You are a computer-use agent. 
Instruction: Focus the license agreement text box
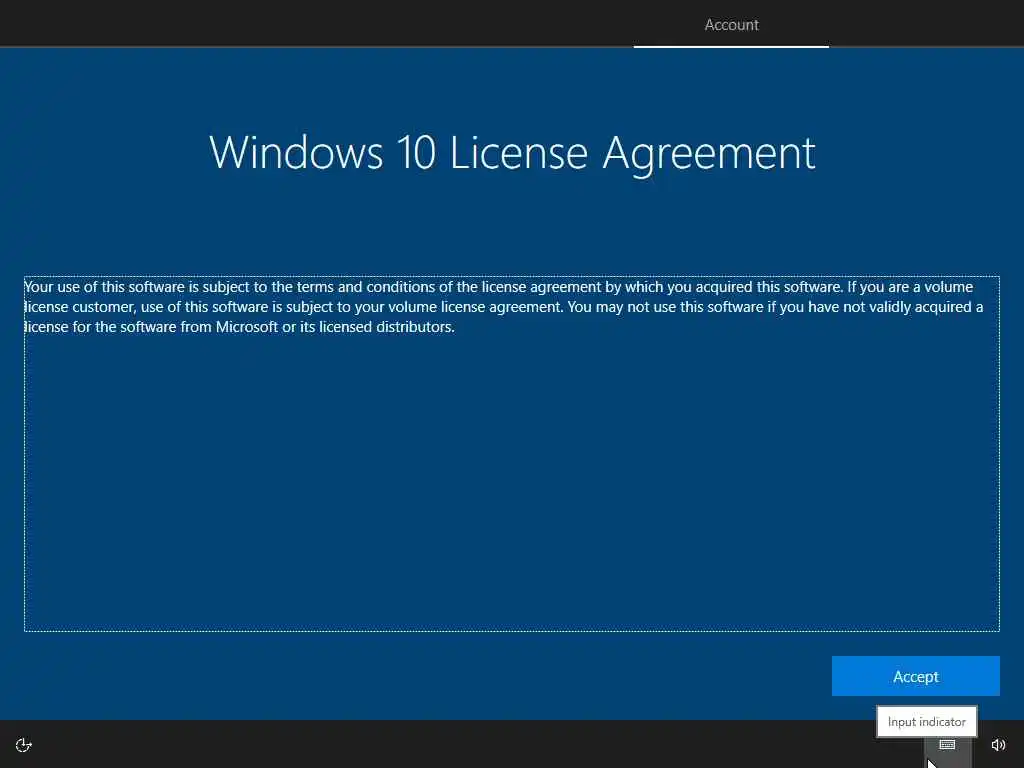tap(512, 454)
